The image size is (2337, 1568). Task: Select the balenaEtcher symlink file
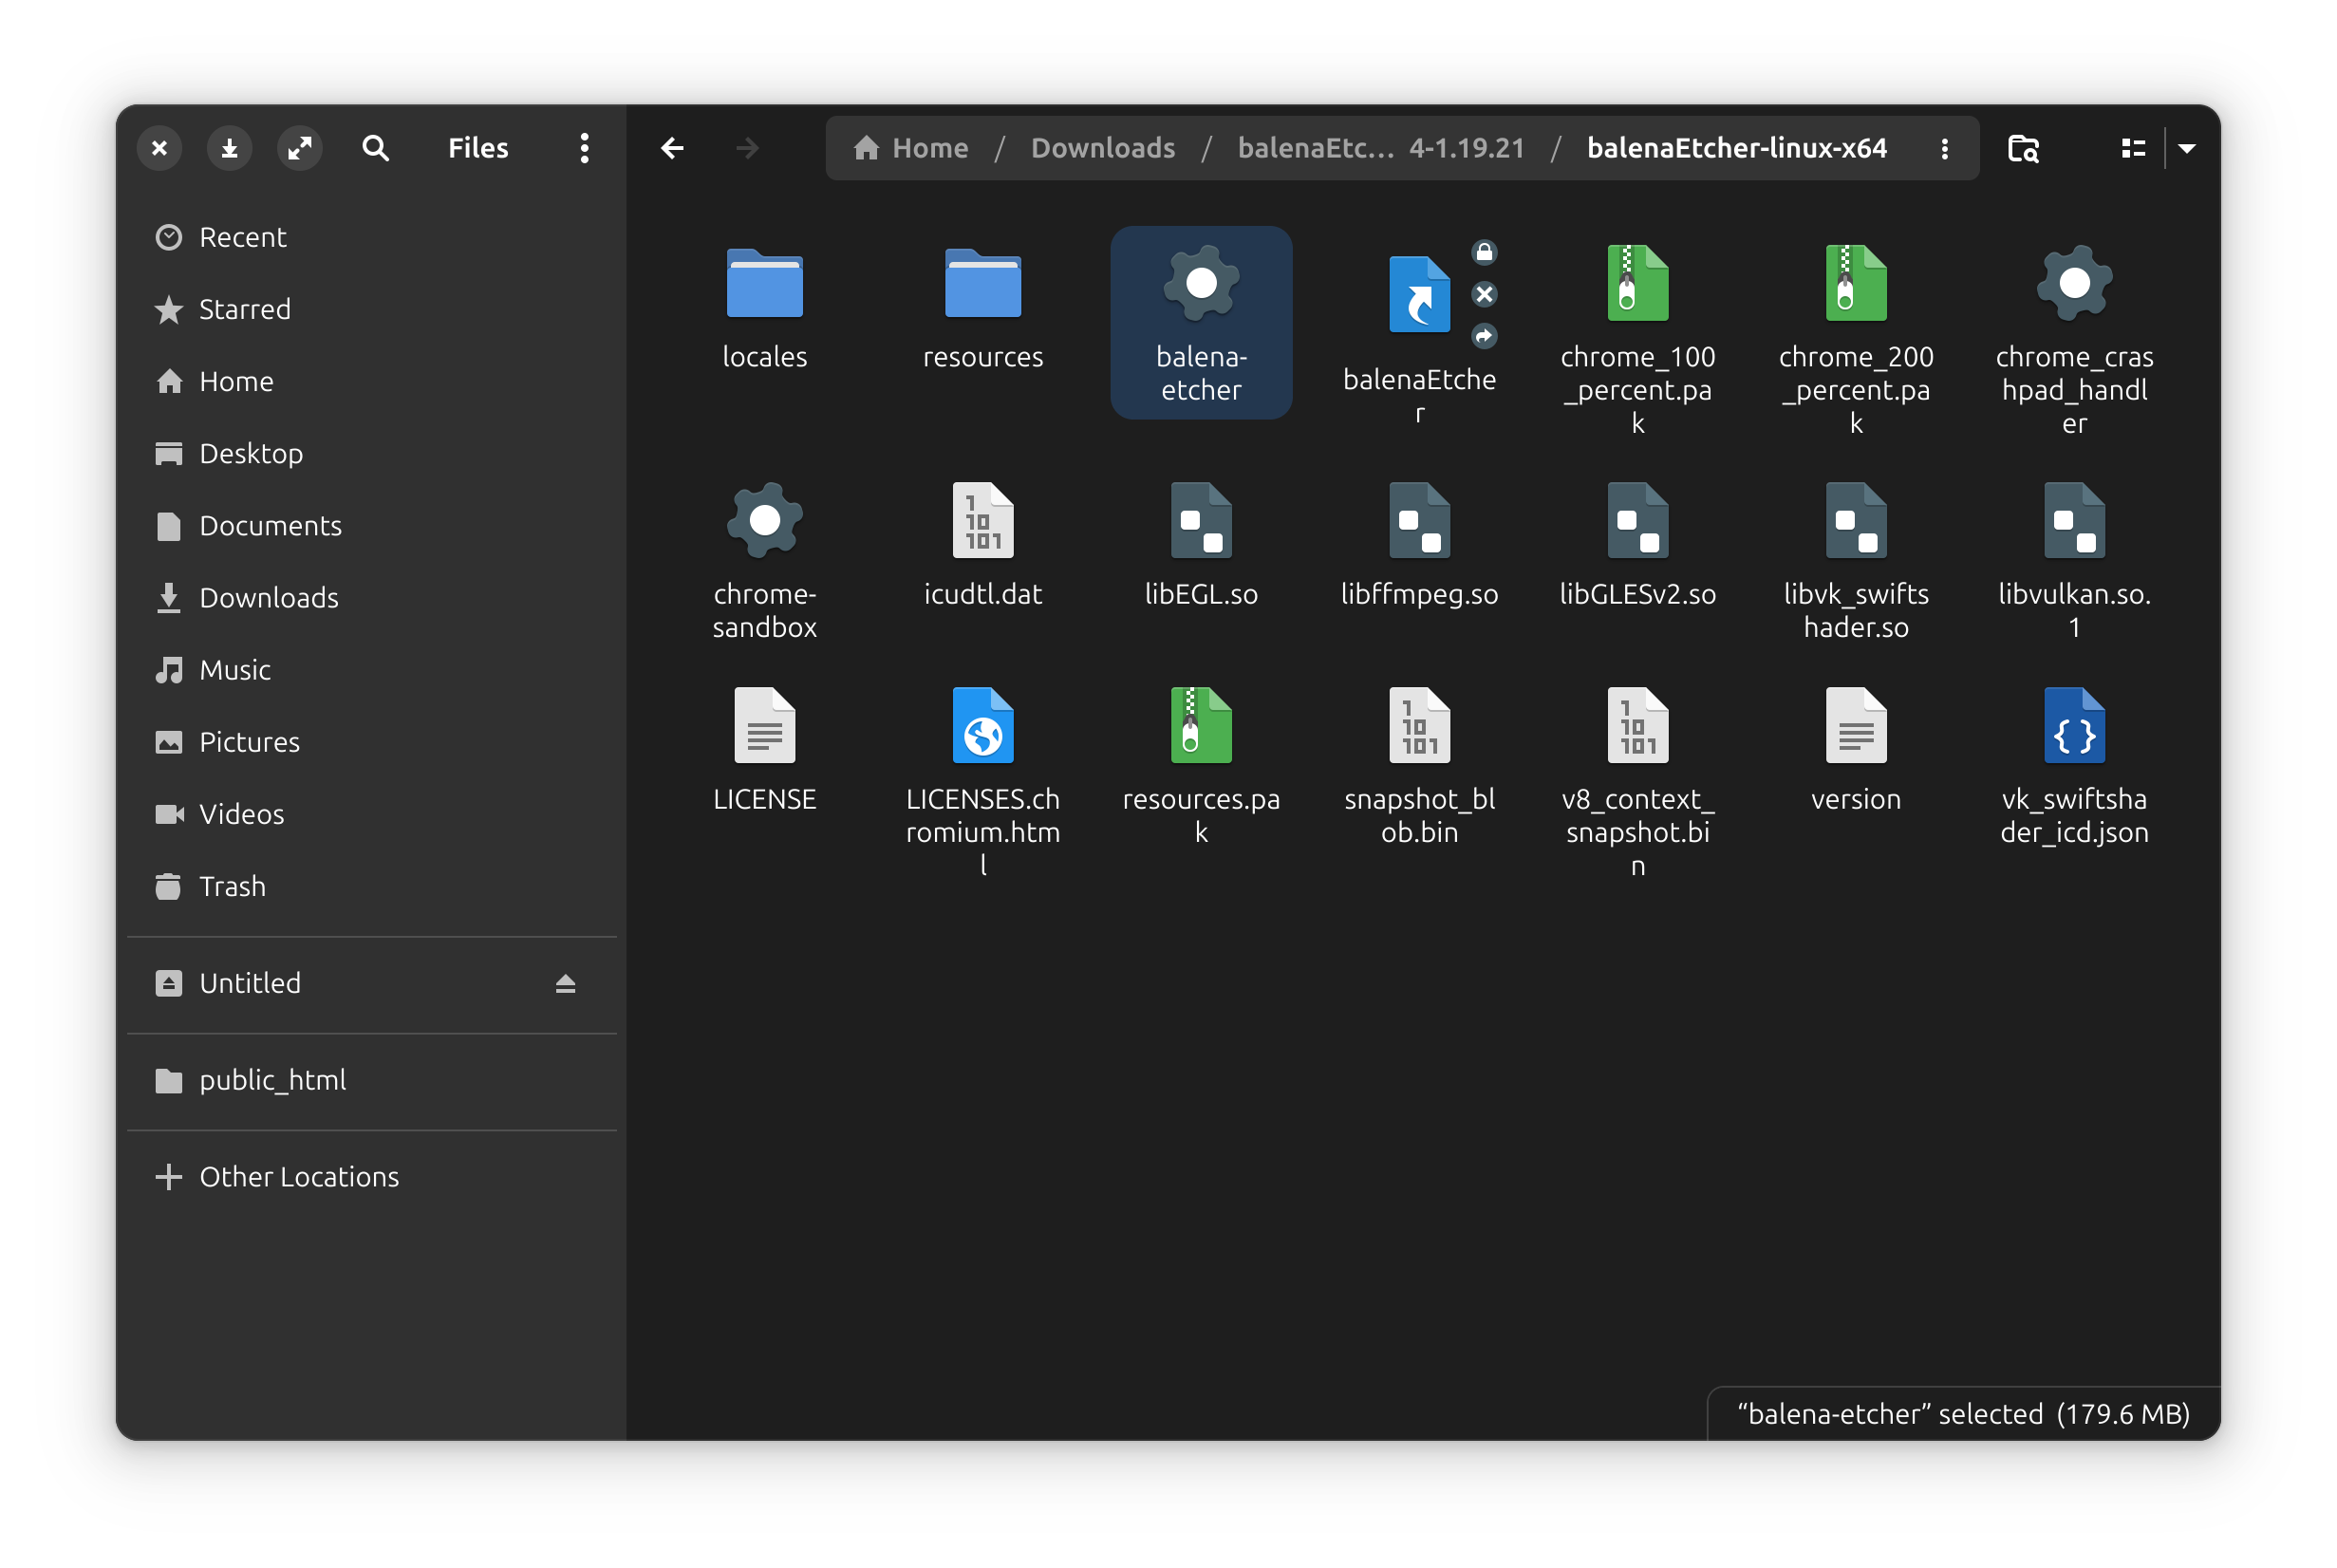[1419, 295]
